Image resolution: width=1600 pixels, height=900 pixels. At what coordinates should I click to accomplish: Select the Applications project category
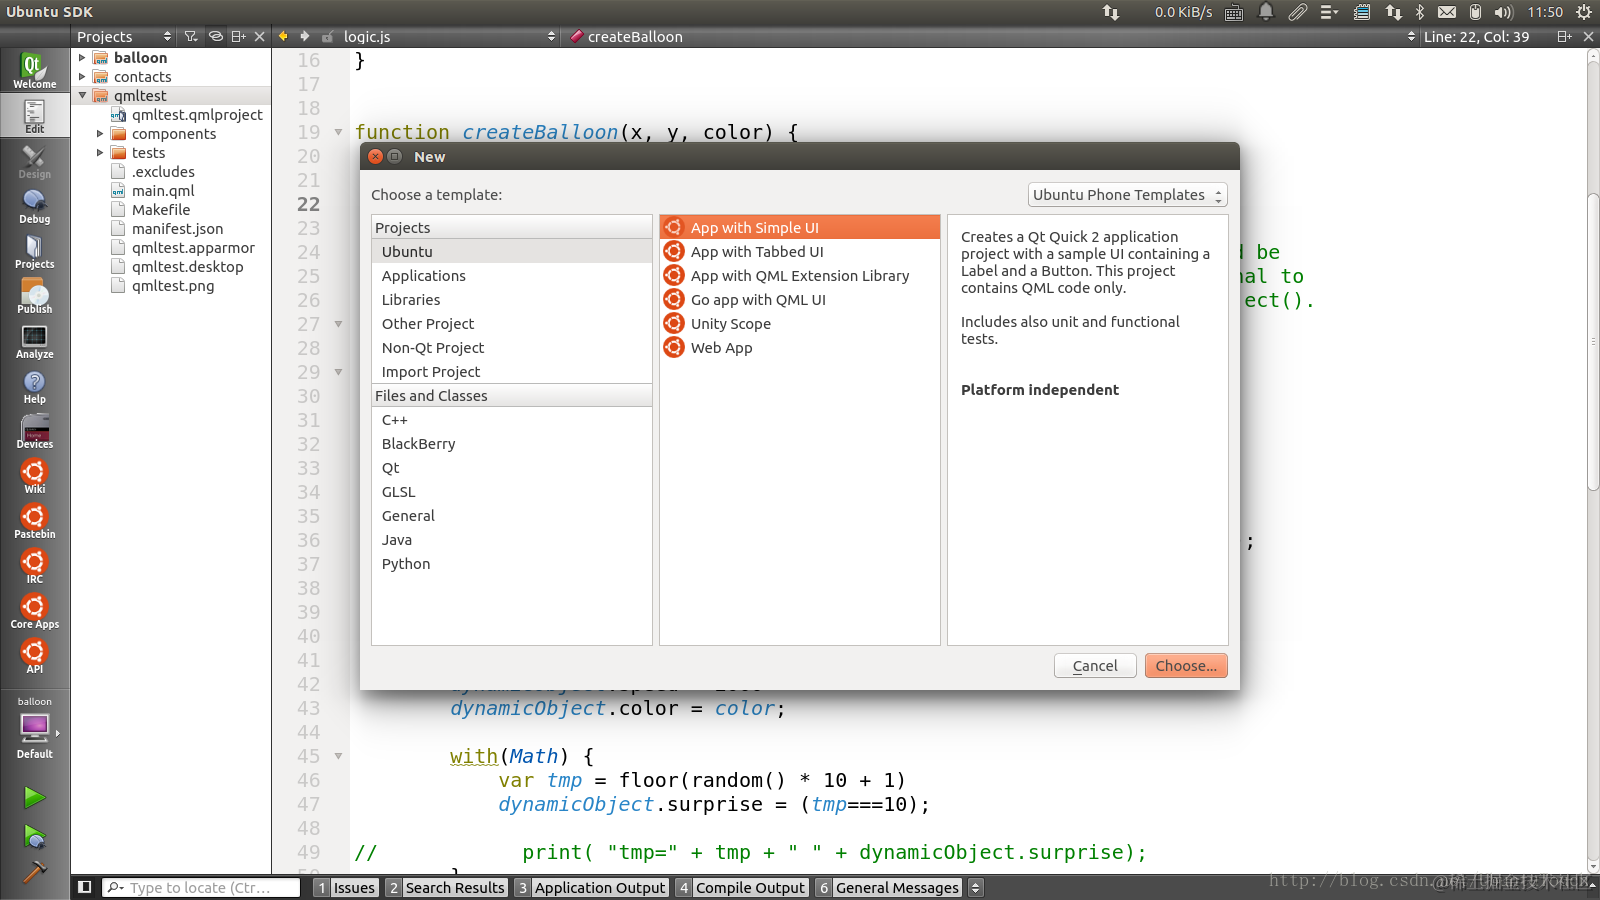(512, 276)
